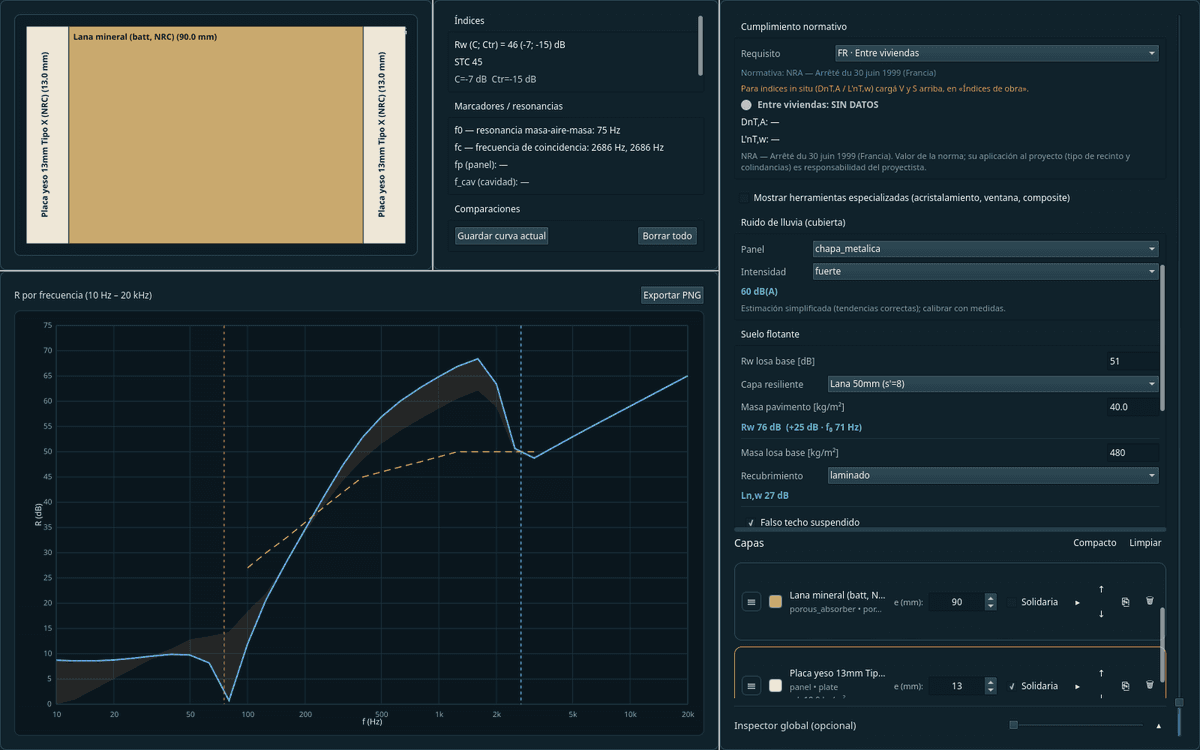Grab the drag handle of the Placa yeso layer
The width and height of the screenshot is (1200, 750).
coord(752,686)
